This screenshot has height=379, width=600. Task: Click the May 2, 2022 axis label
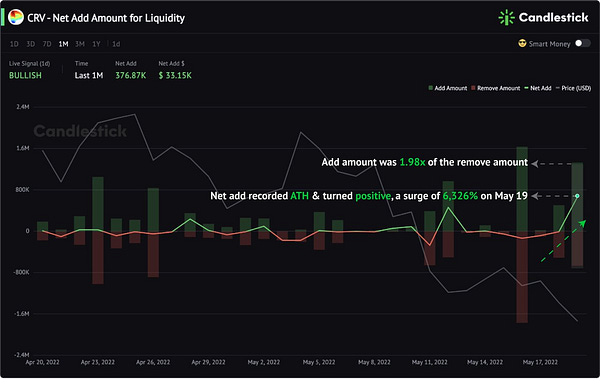point(264,362)
